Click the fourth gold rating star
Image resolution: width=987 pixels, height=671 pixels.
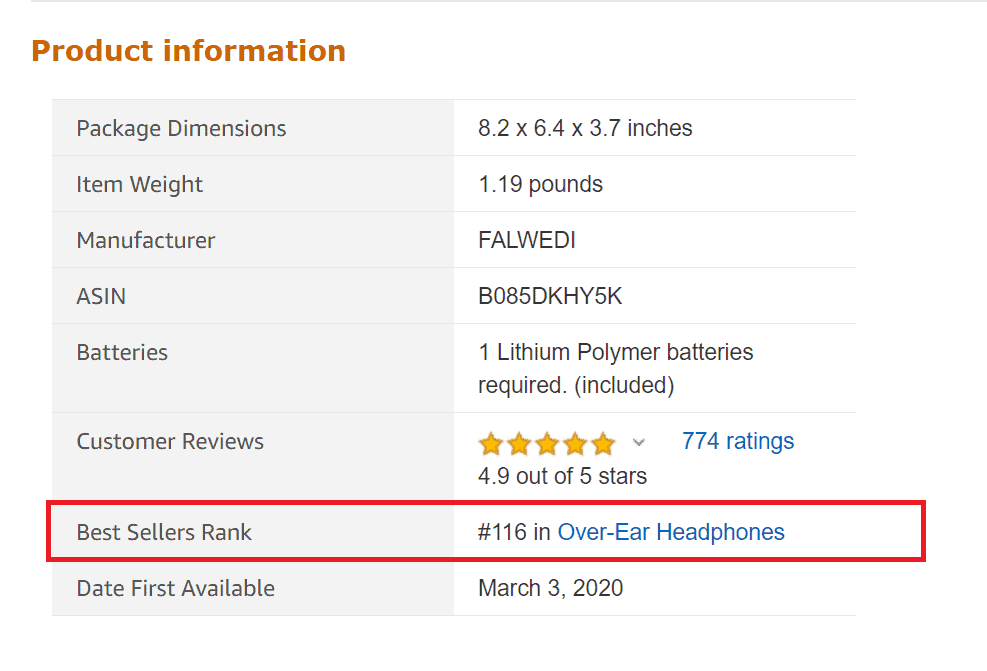click(x=576, y=442)
